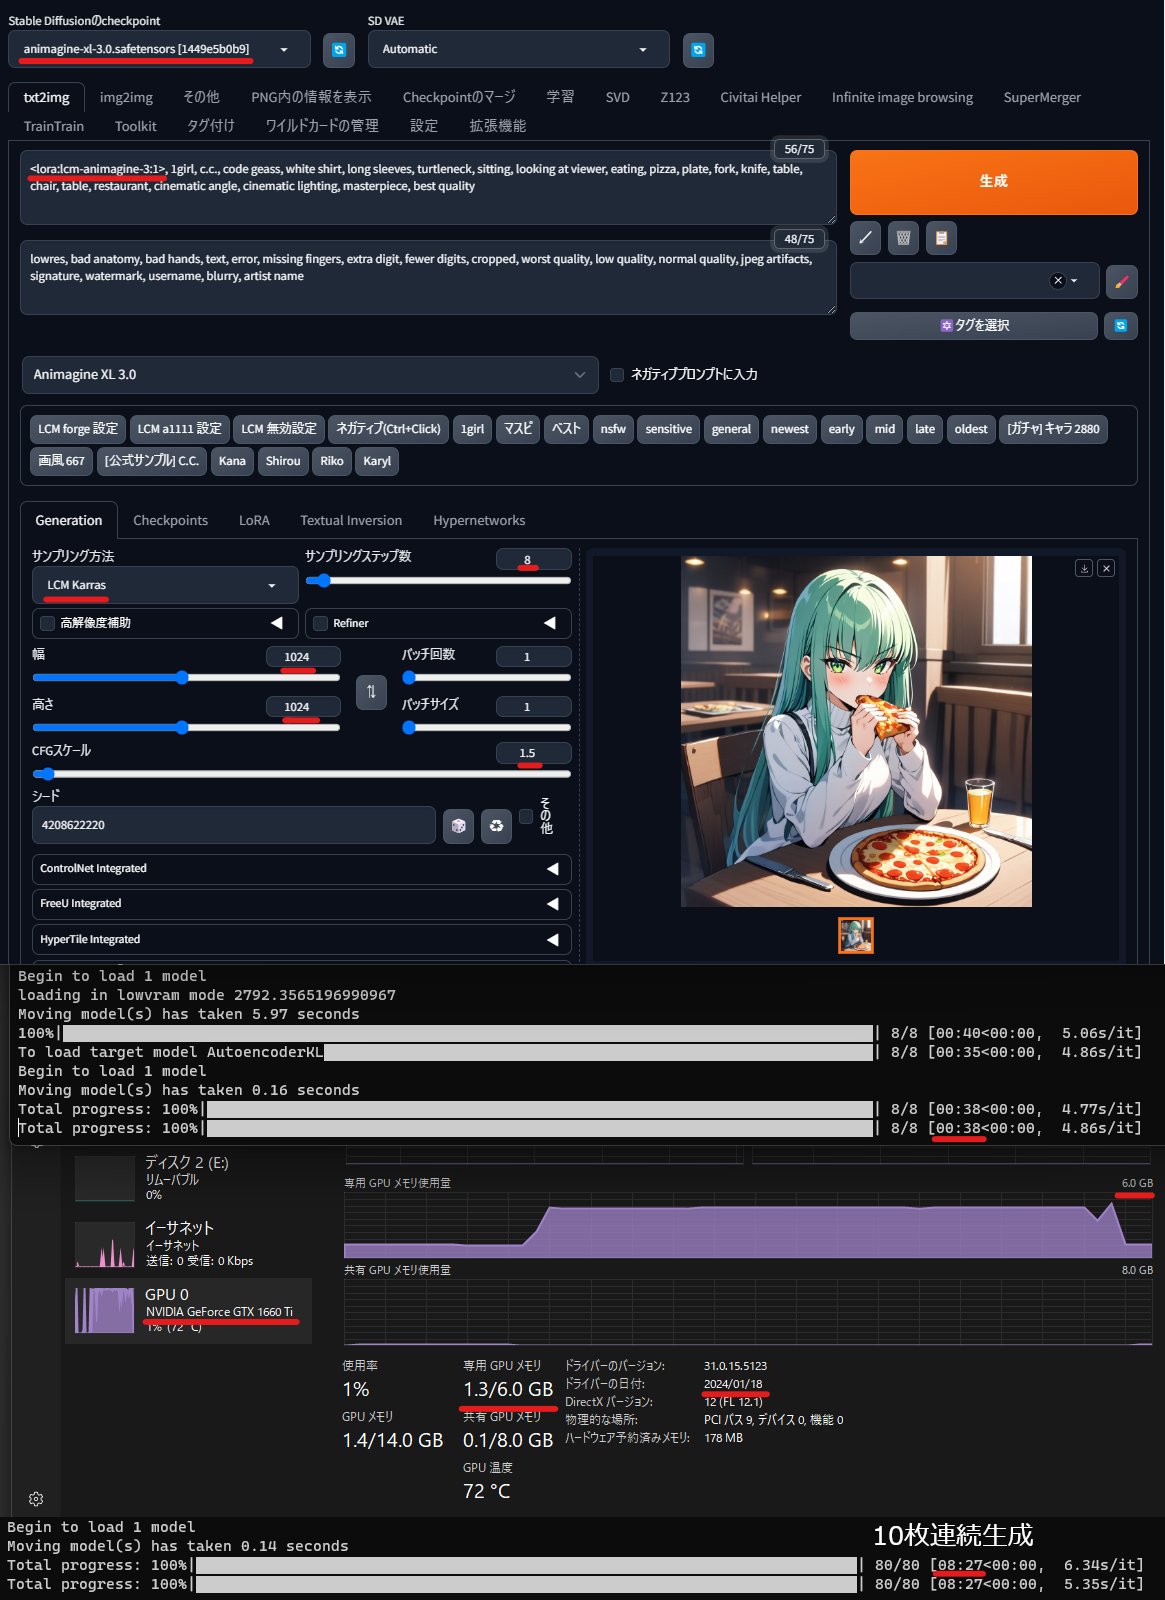Image resolution: width=1165 pixels, height=1600 pixels.
Task: Select the generated image thumbnail below preview
Action: [856, 935]
